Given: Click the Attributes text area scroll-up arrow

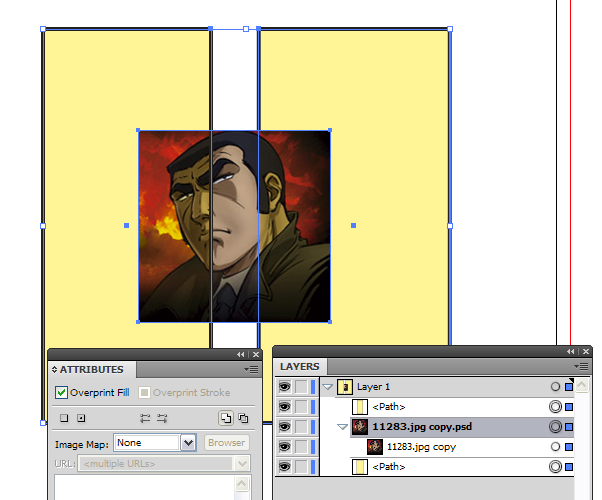Looking at the screenshot, I should [242, 483].
